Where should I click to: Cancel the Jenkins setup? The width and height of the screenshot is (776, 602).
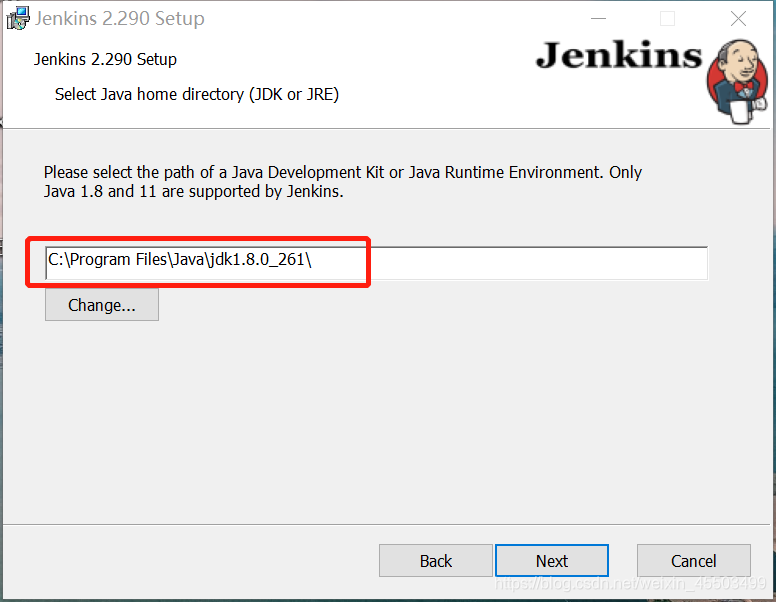pyautogui.click(x=693, y=560)
